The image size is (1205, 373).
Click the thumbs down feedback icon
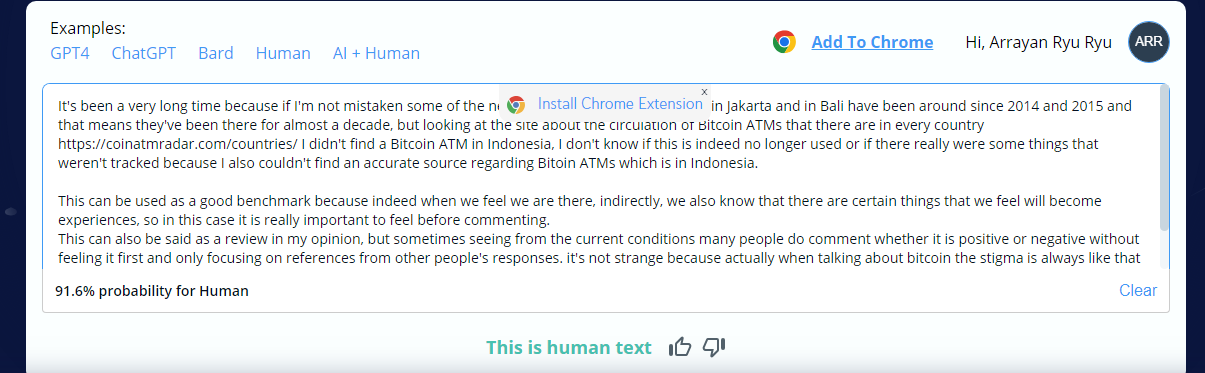pos(714,347)
